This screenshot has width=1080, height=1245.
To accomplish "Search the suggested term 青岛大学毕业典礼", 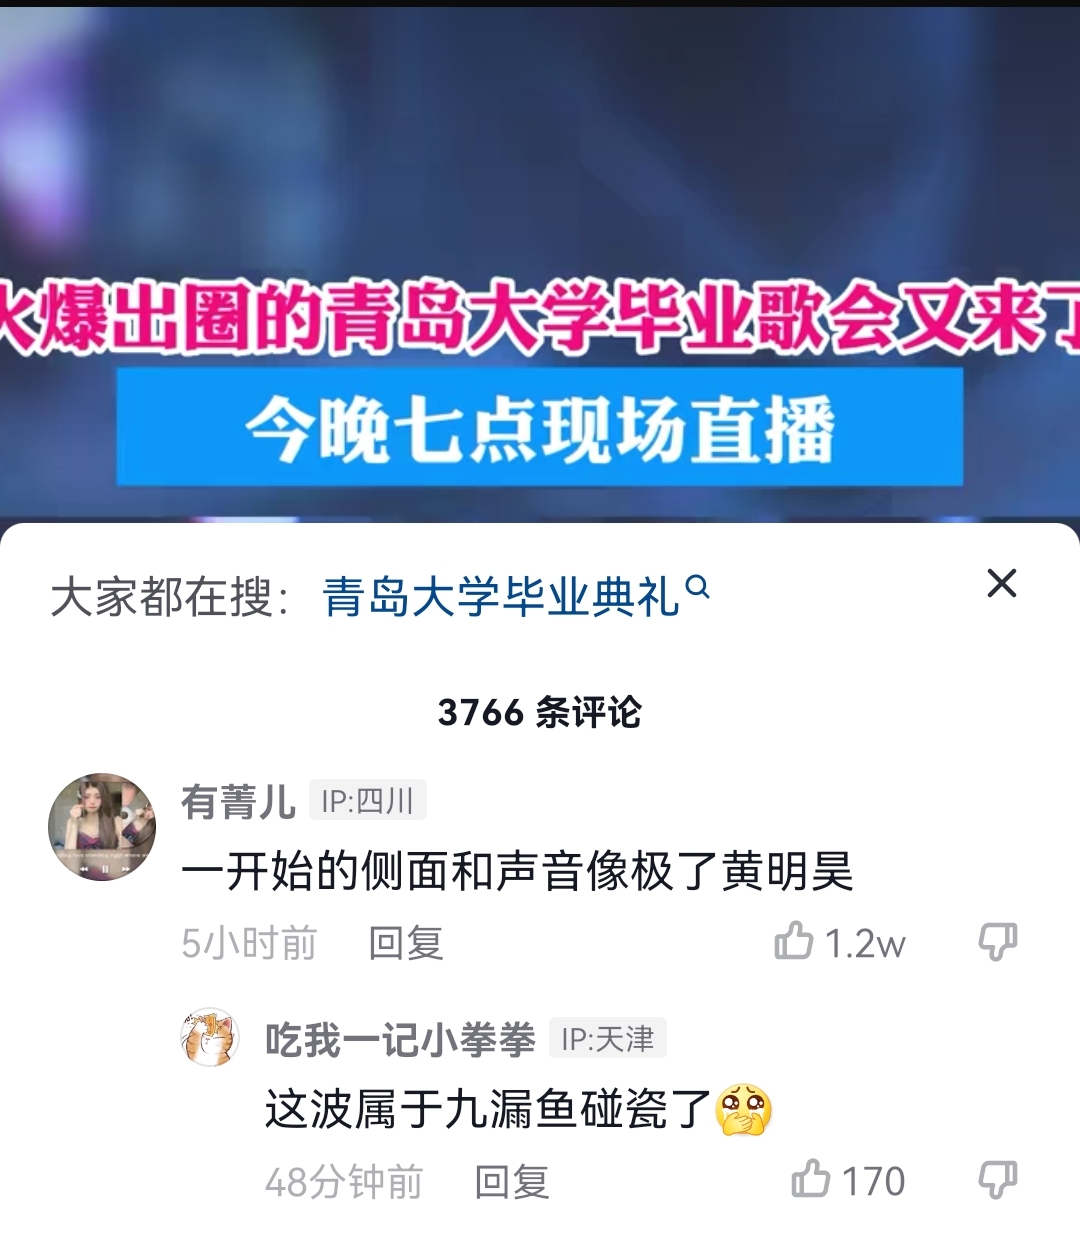I will click(501, 598).
